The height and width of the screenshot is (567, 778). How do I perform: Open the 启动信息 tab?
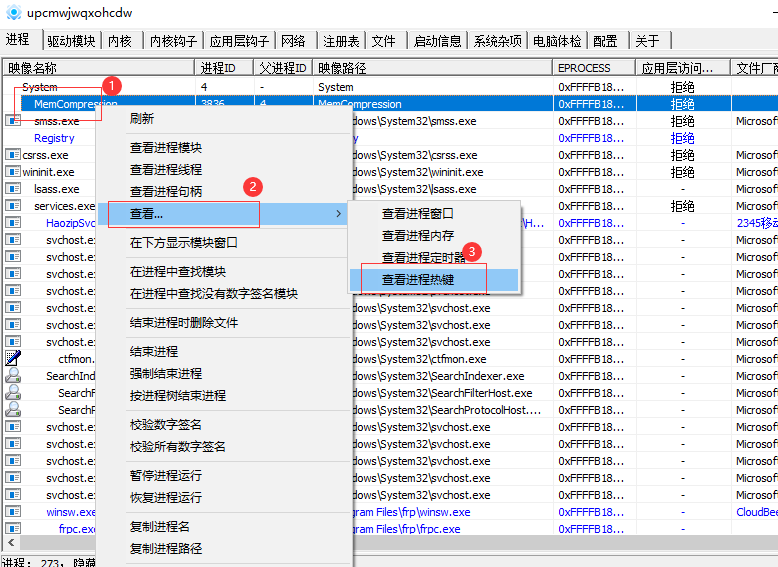[437, 41]
